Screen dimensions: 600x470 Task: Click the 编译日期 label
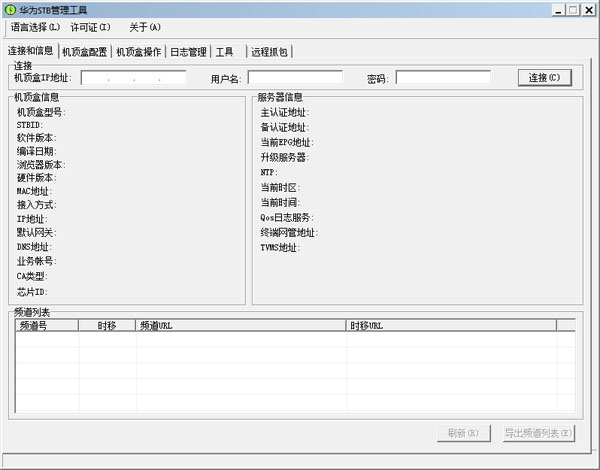pos(37,151)
